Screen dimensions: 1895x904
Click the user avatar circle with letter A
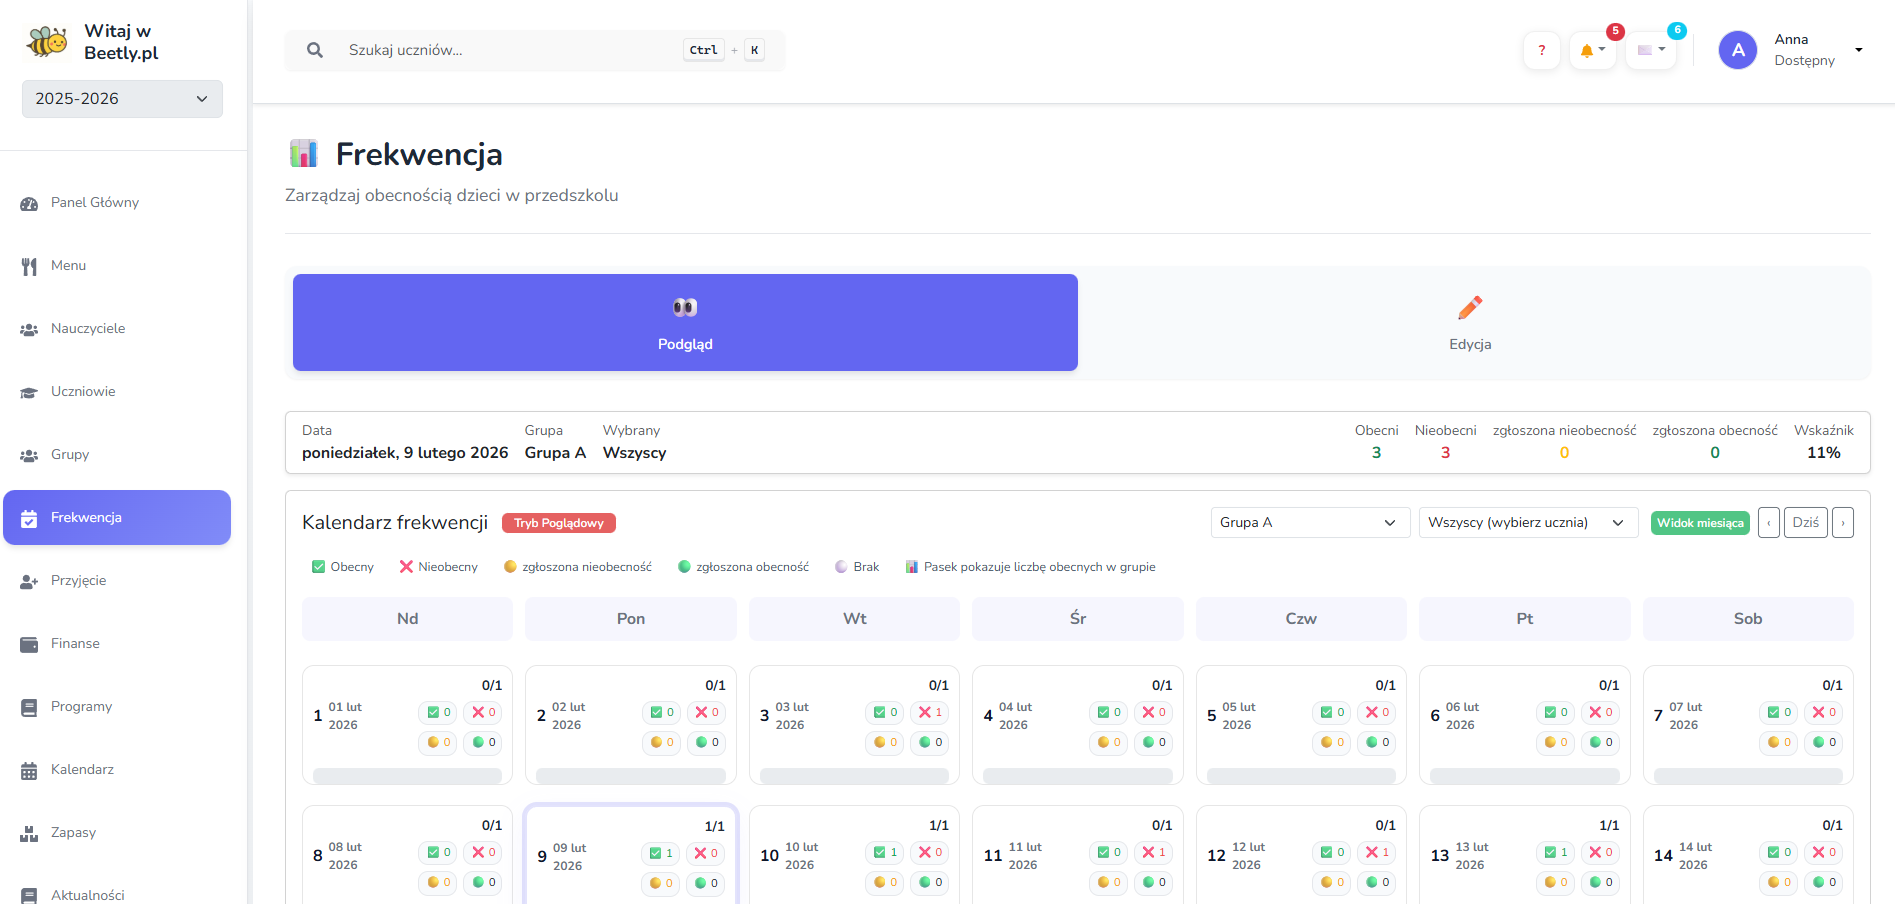pos(1737,50)
